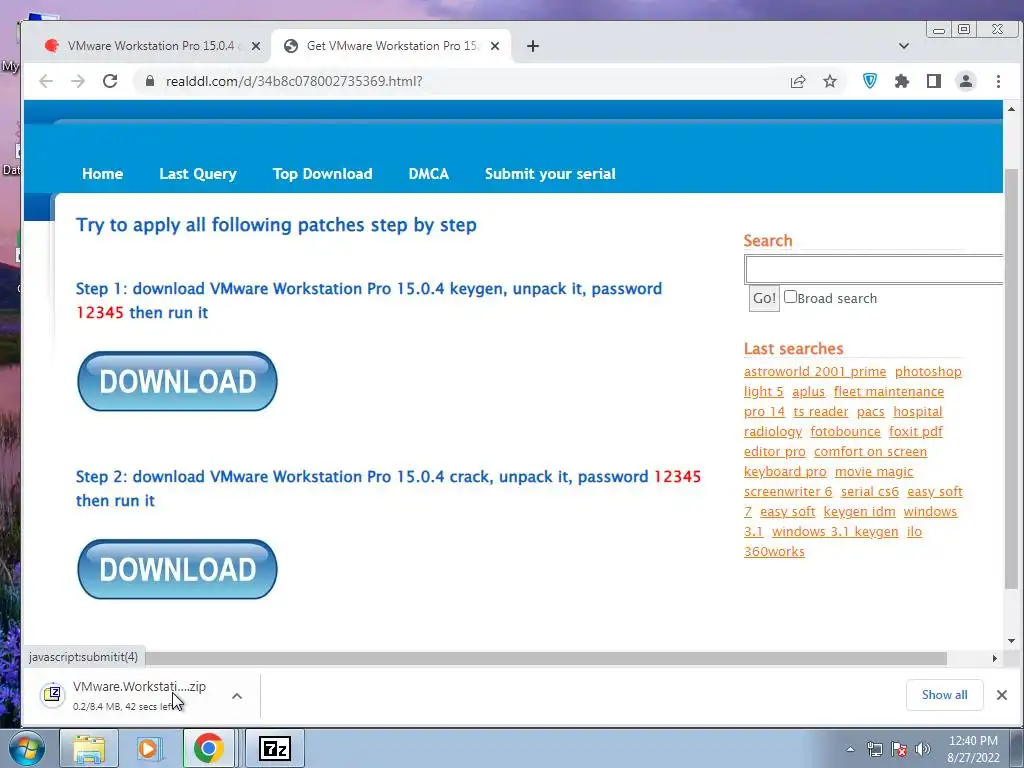Open the comfort on screen link
Image resolution: width=1024 pixels, height=768 pixels.
871,452
